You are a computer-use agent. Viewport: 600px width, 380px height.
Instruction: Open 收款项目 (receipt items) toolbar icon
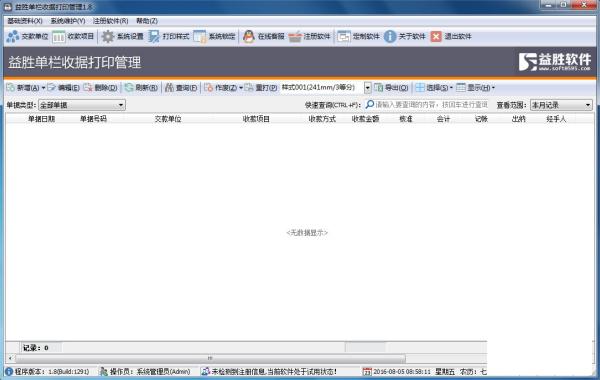pyautogui.click(x=59, y=36)
